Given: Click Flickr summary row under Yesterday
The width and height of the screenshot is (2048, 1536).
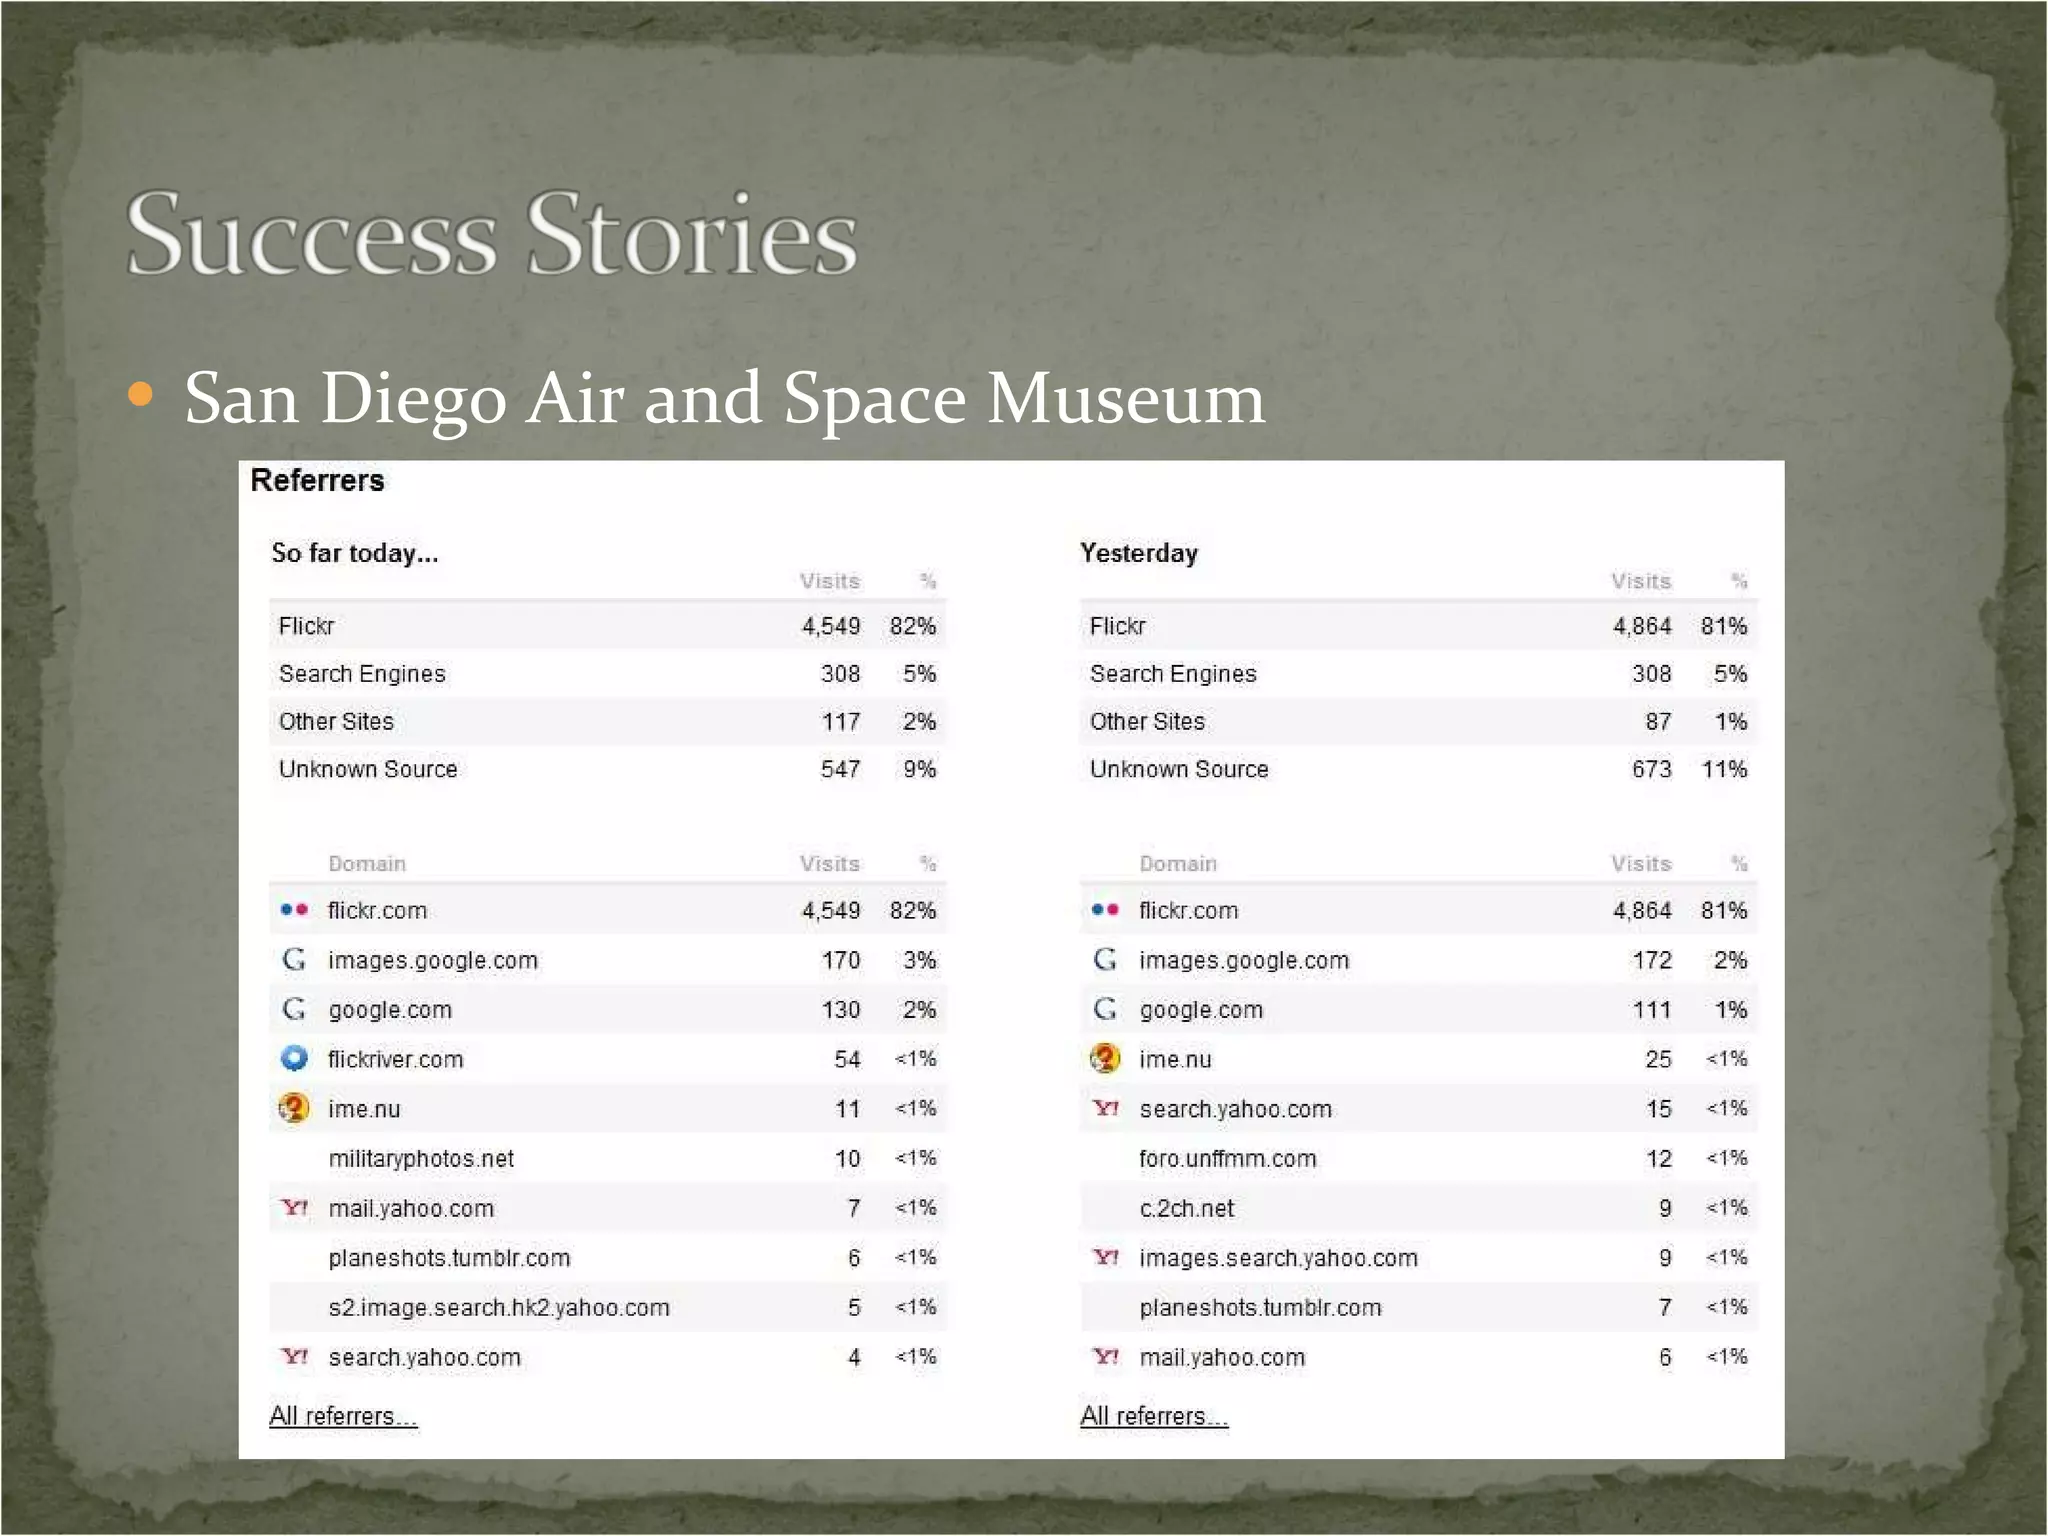Looking at the screenshot, I should point(1419,626).
